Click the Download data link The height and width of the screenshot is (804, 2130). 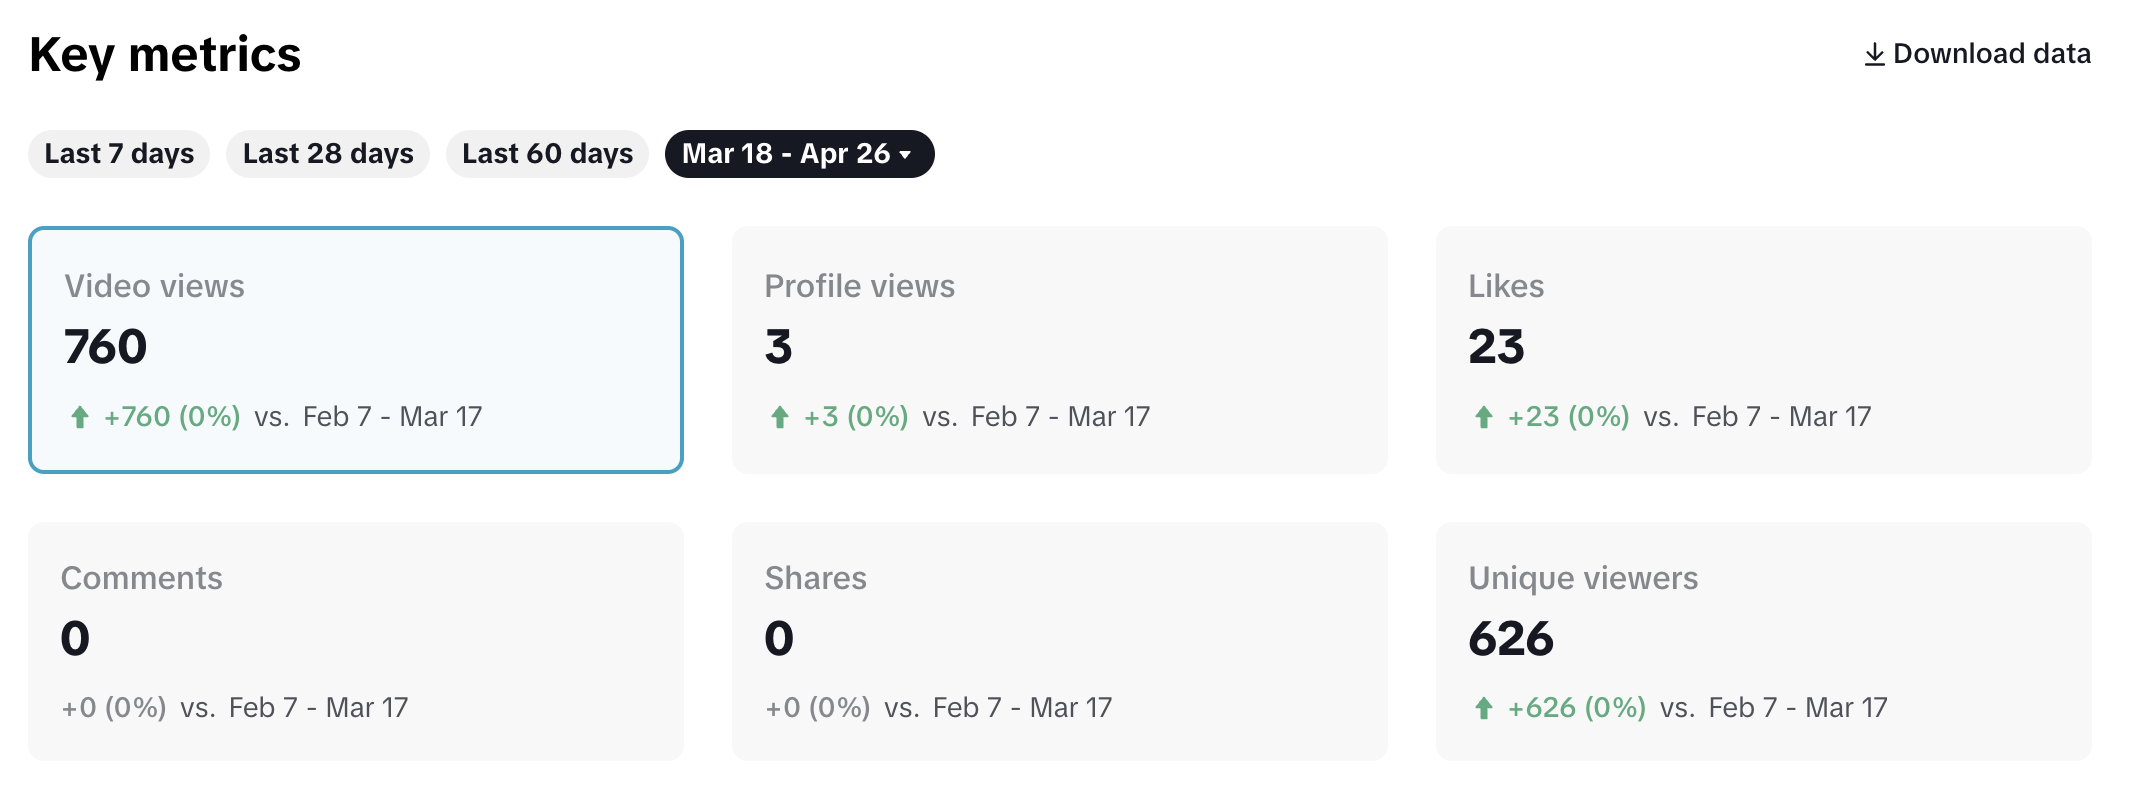coord(1990,54)
